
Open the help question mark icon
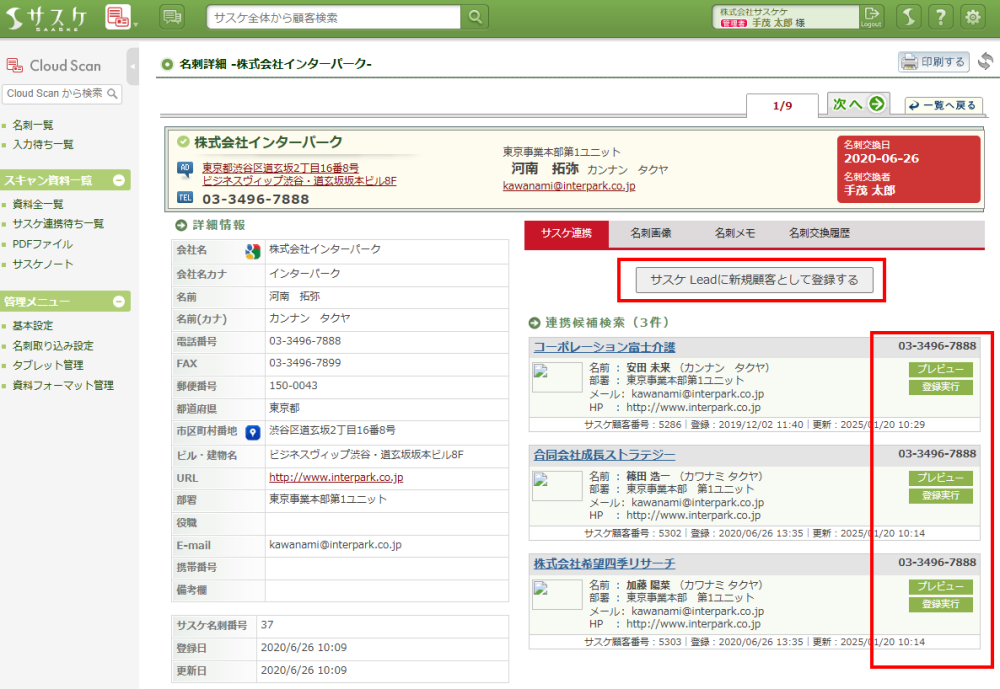940,17
